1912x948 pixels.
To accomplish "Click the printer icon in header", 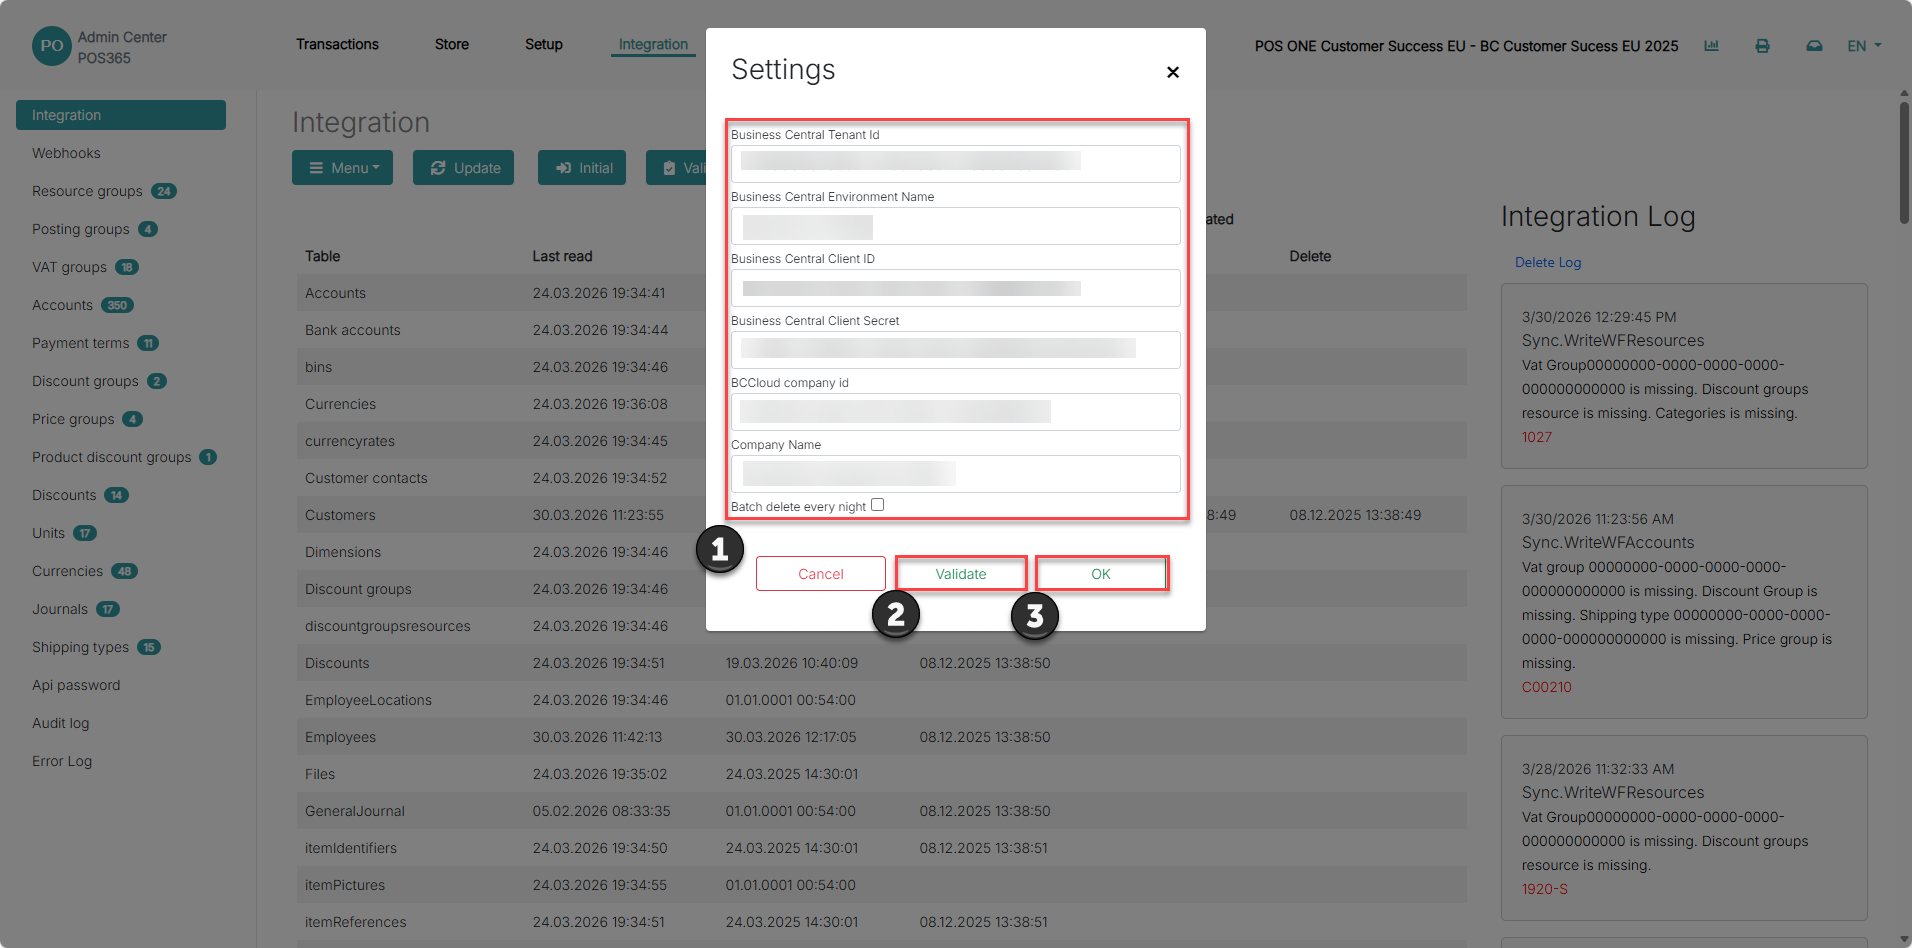I will 1762,46.
